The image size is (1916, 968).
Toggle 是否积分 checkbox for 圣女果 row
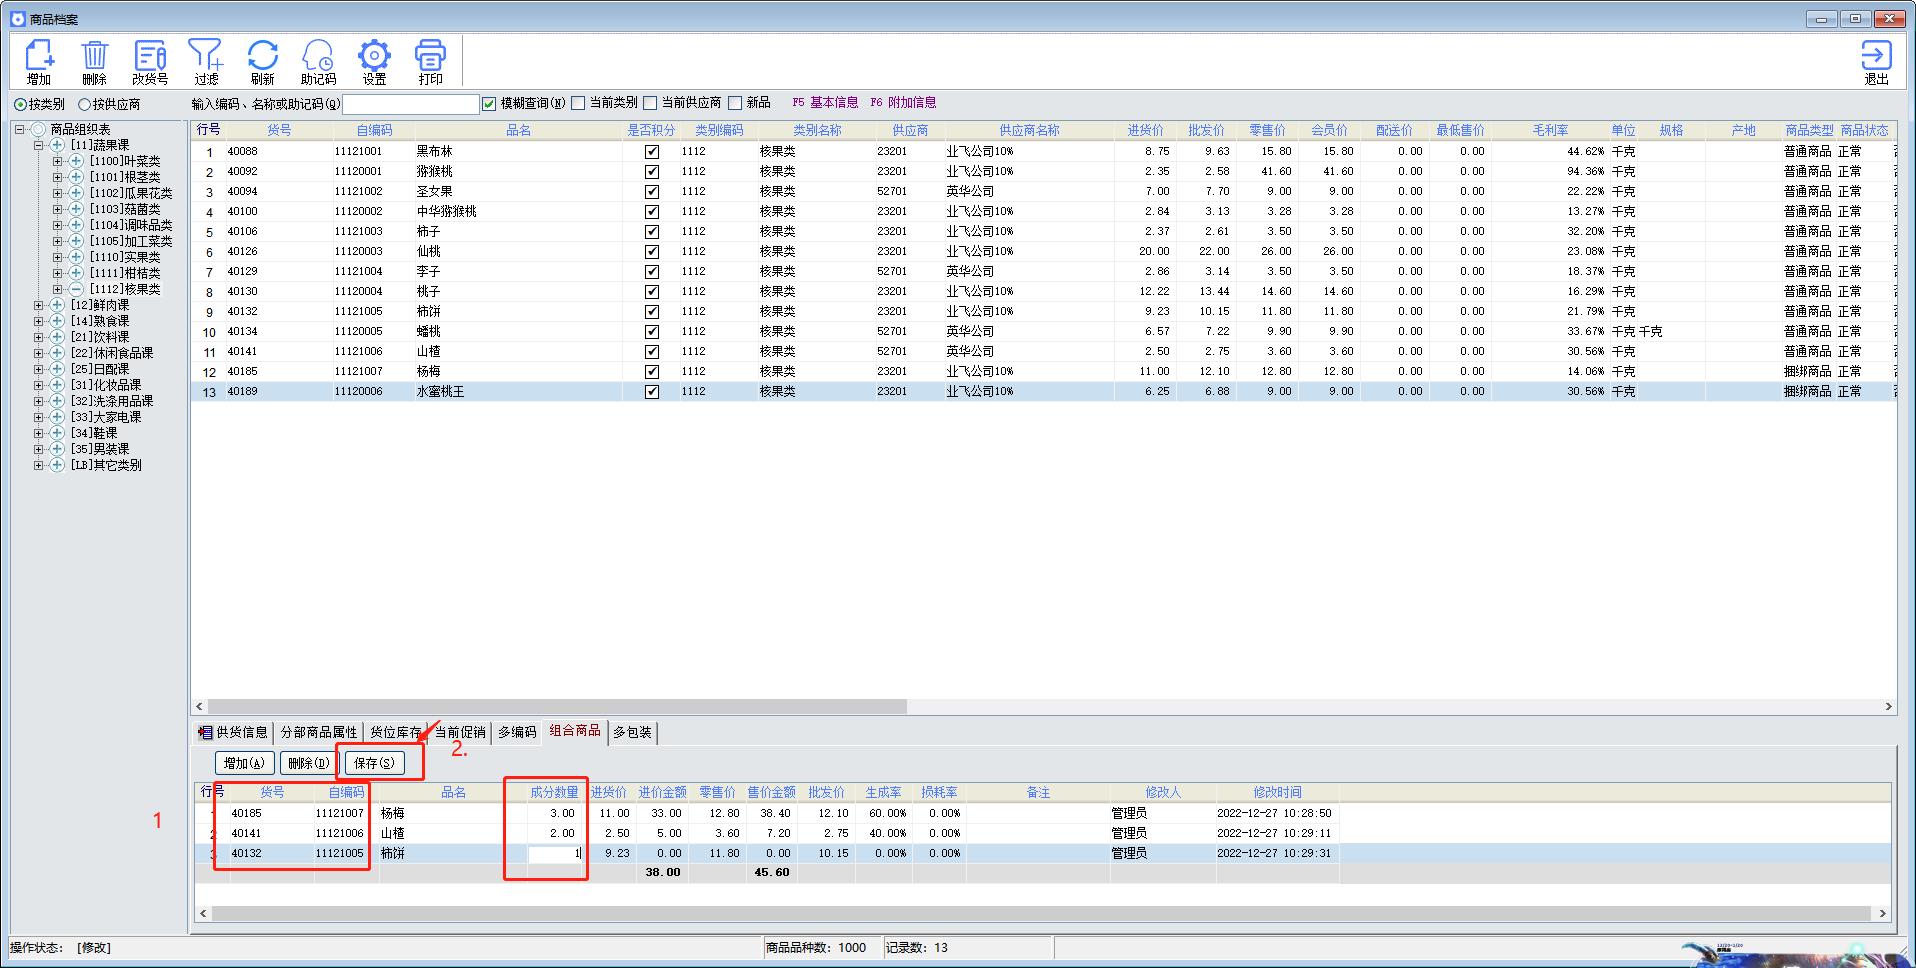(652, 191)
